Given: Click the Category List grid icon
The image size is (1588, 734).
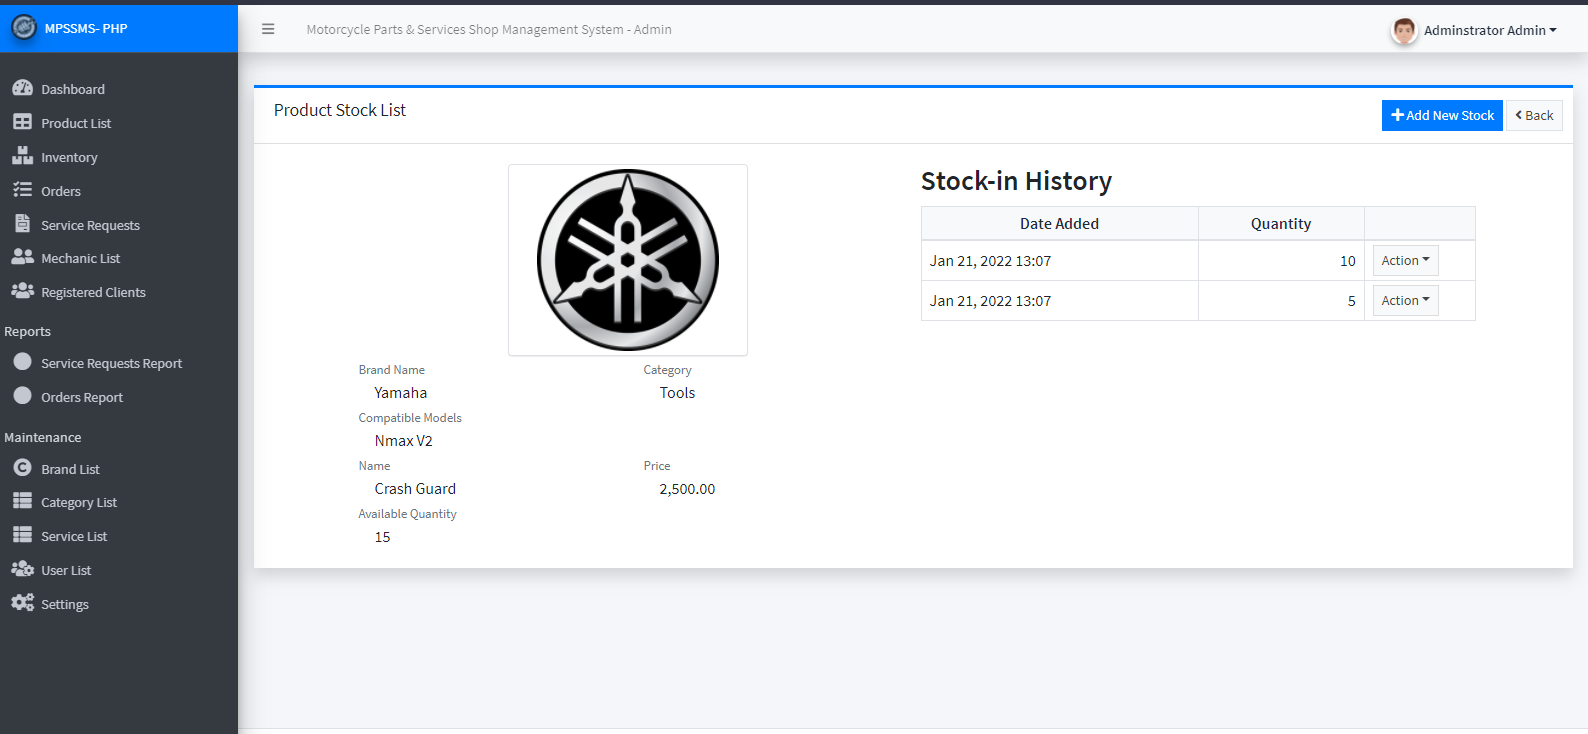Looking at the screenshot, I should [x=22, y=501].
